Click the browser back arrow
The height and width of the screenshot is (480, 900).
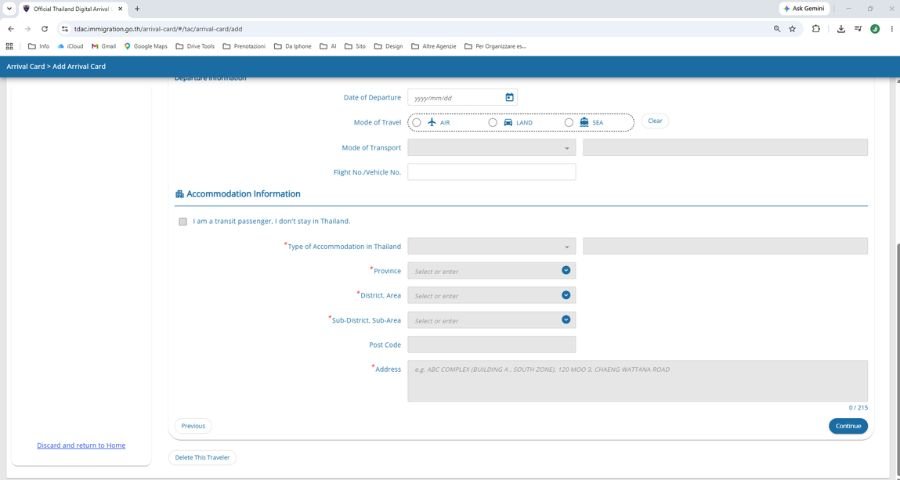[10, 29]
